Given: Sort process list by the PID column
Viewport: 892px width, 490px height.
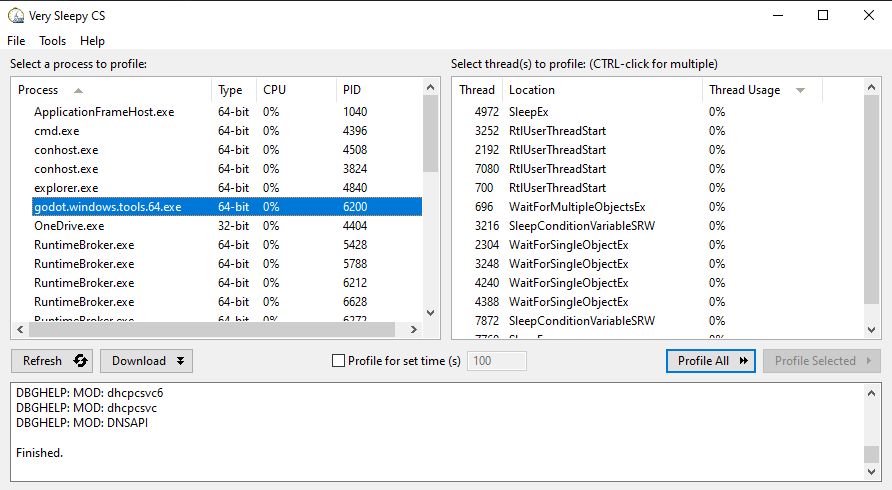Looking at the screenshot, I should [352, 90].
